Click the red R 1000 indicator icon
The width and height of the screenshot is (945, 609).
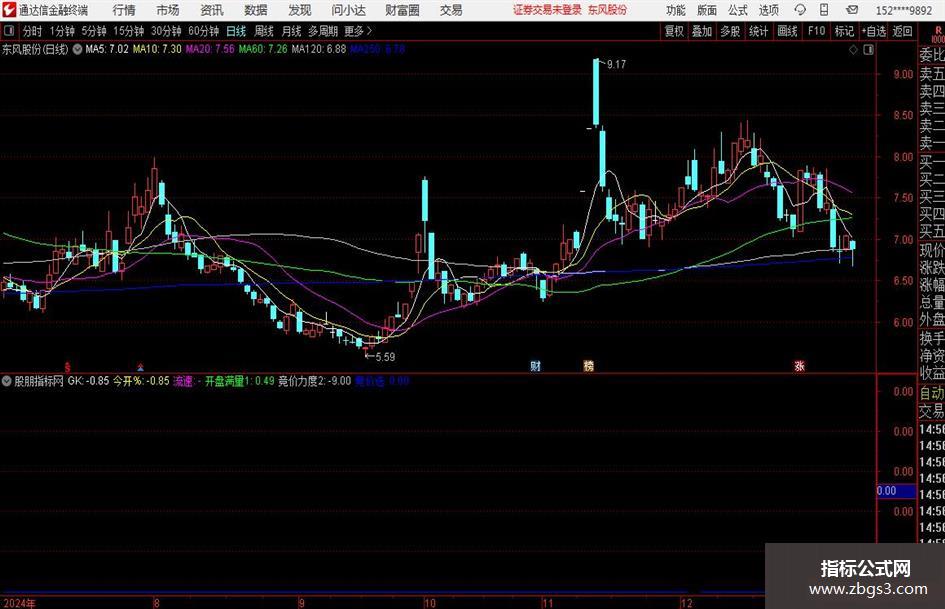click(938, 34)
